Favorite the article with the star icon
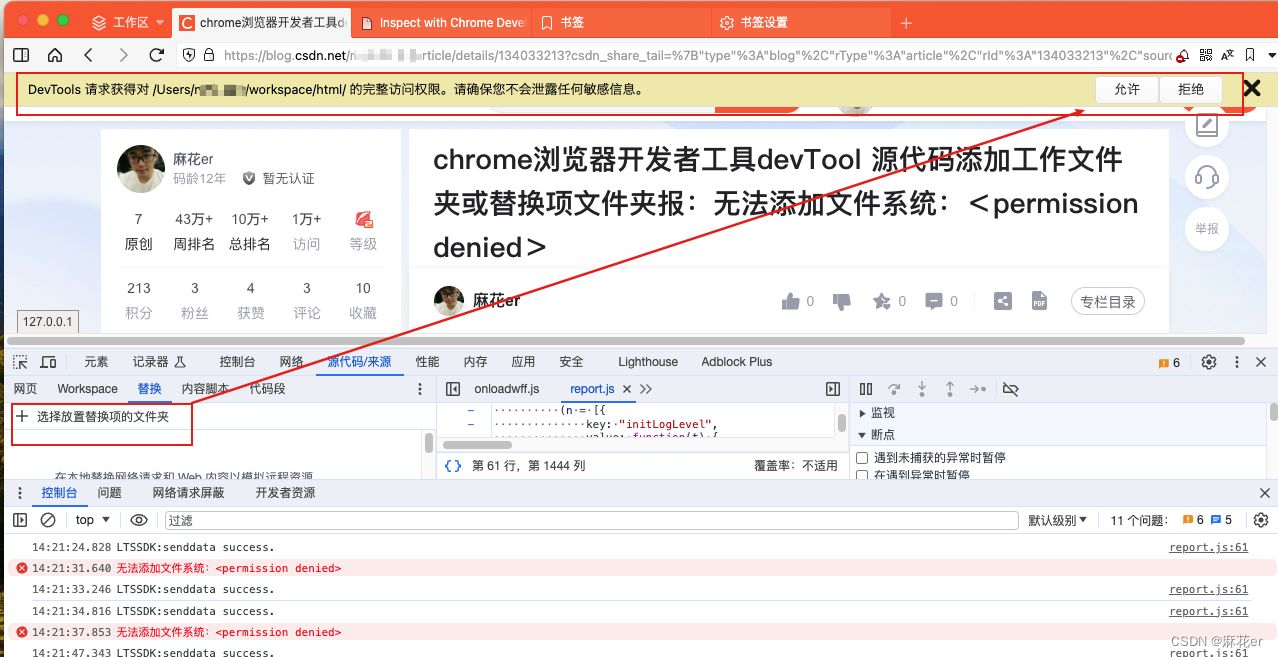This screenshot has width=1278, height=657. point(881,301)
